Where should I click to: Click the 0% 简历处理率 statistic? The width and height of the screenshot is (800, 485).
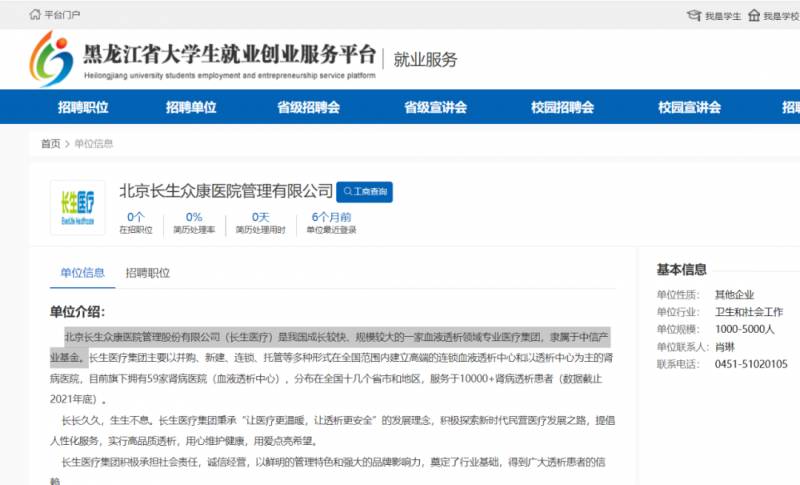click(194, 223)
